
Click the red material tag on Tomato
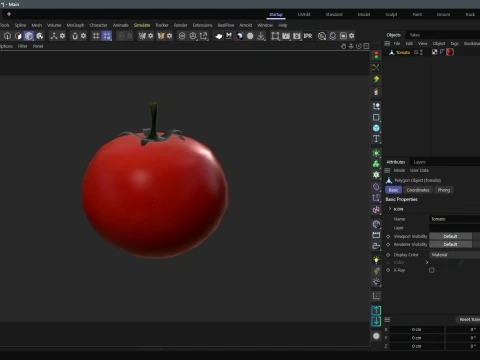click(450, 52)
